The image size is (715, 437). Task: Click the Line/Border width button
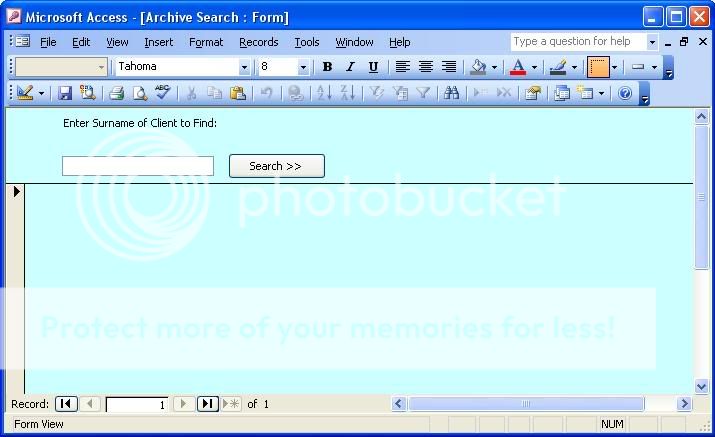(x=598, y=67)
